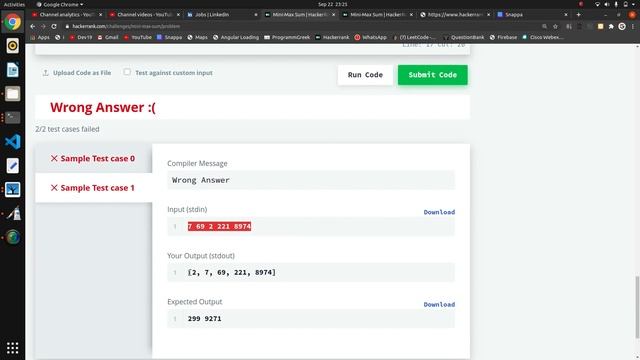Open the YouTube bookmark
Viewport: 640px width, 360px height.
(x=138, y=37)
